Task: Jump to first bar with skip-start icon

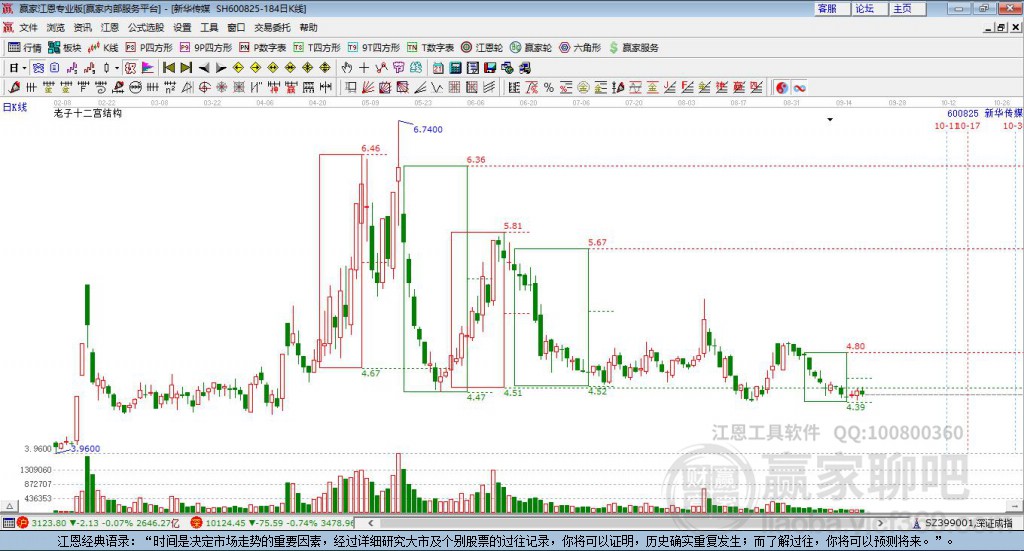Action: click(x=168, y=68)
